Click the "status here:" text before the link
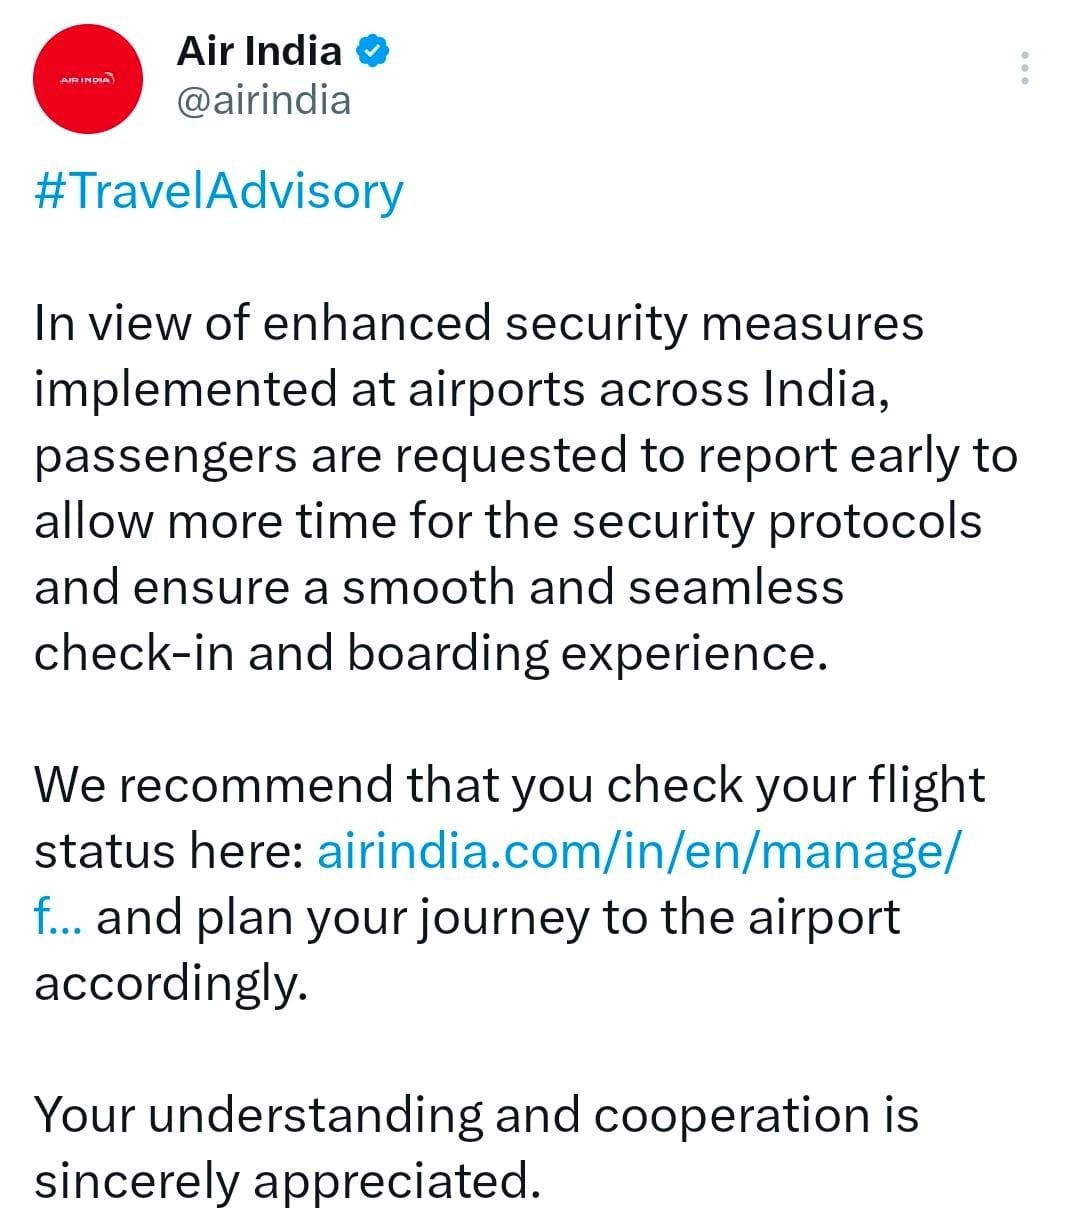The height and width of the screenshot is (1223, 1080). pyautogui.click(x=169, y=851)
